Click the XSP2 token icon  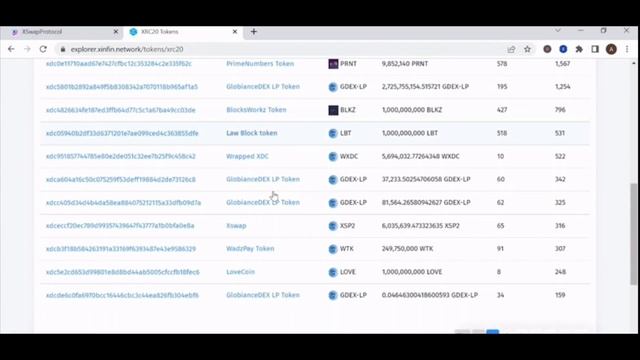tap(333, 226)
